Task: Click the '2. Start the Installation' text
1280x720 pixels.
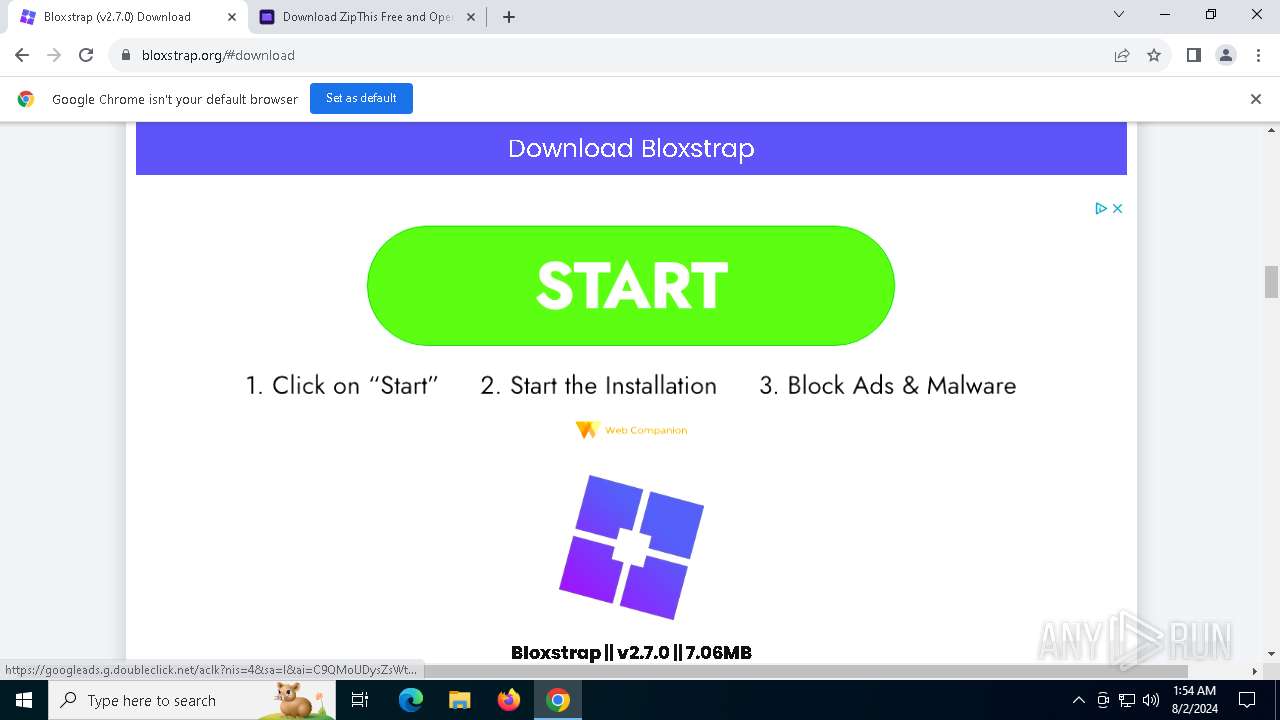Action: click(x=598, y=386)
